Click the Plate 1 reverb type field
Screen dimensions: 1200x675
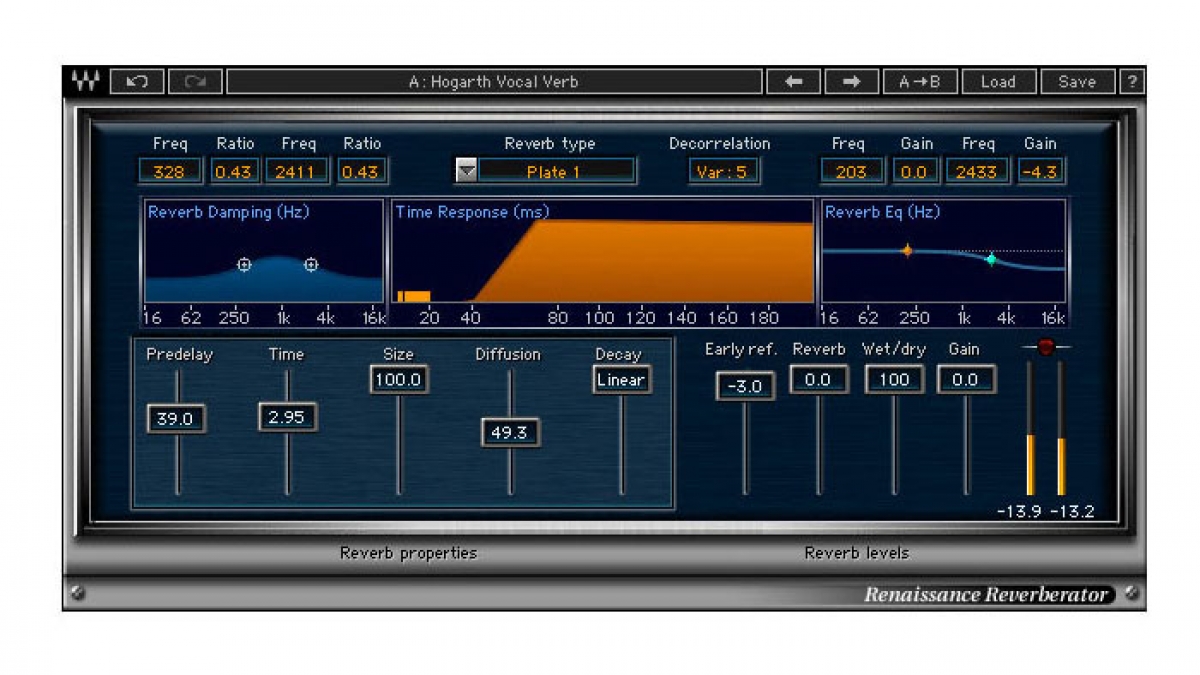[x=556, y=171]
